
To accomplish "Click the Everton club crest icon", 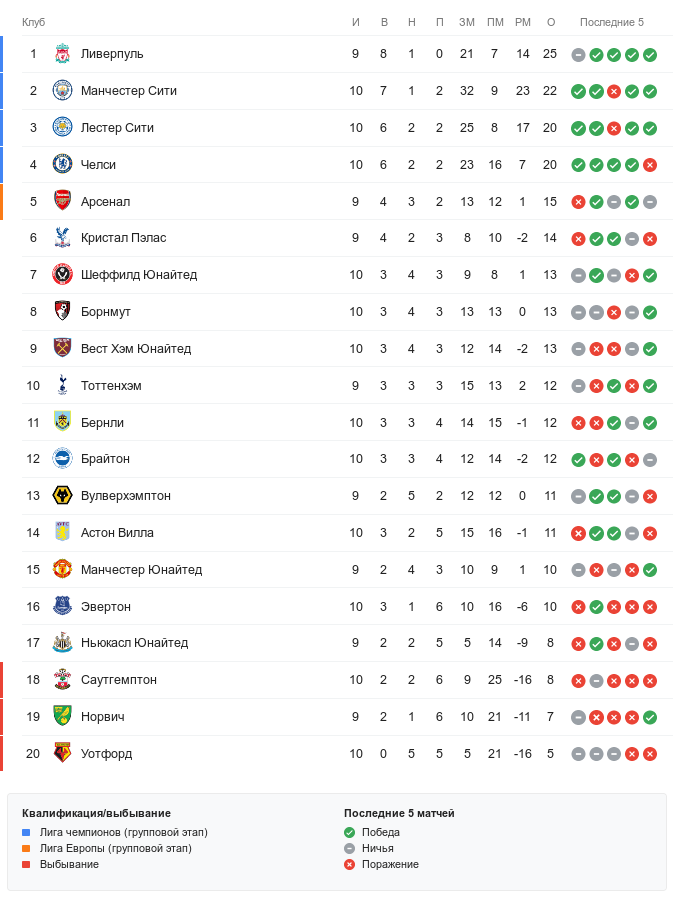I will pyautogui.click(x=62, y=606).
